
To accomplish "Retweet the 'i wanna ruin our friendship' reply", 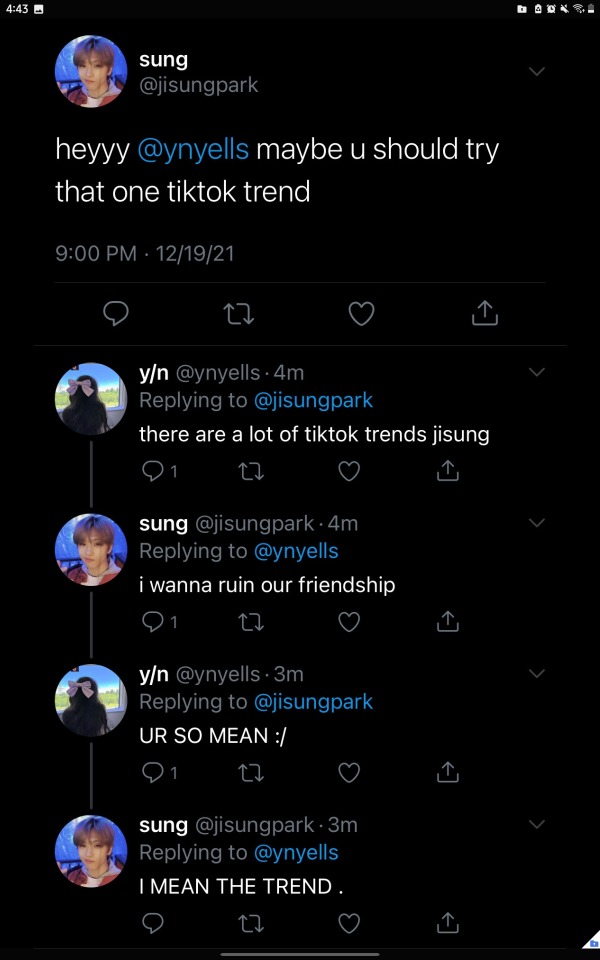I will (x=251, y=621).
